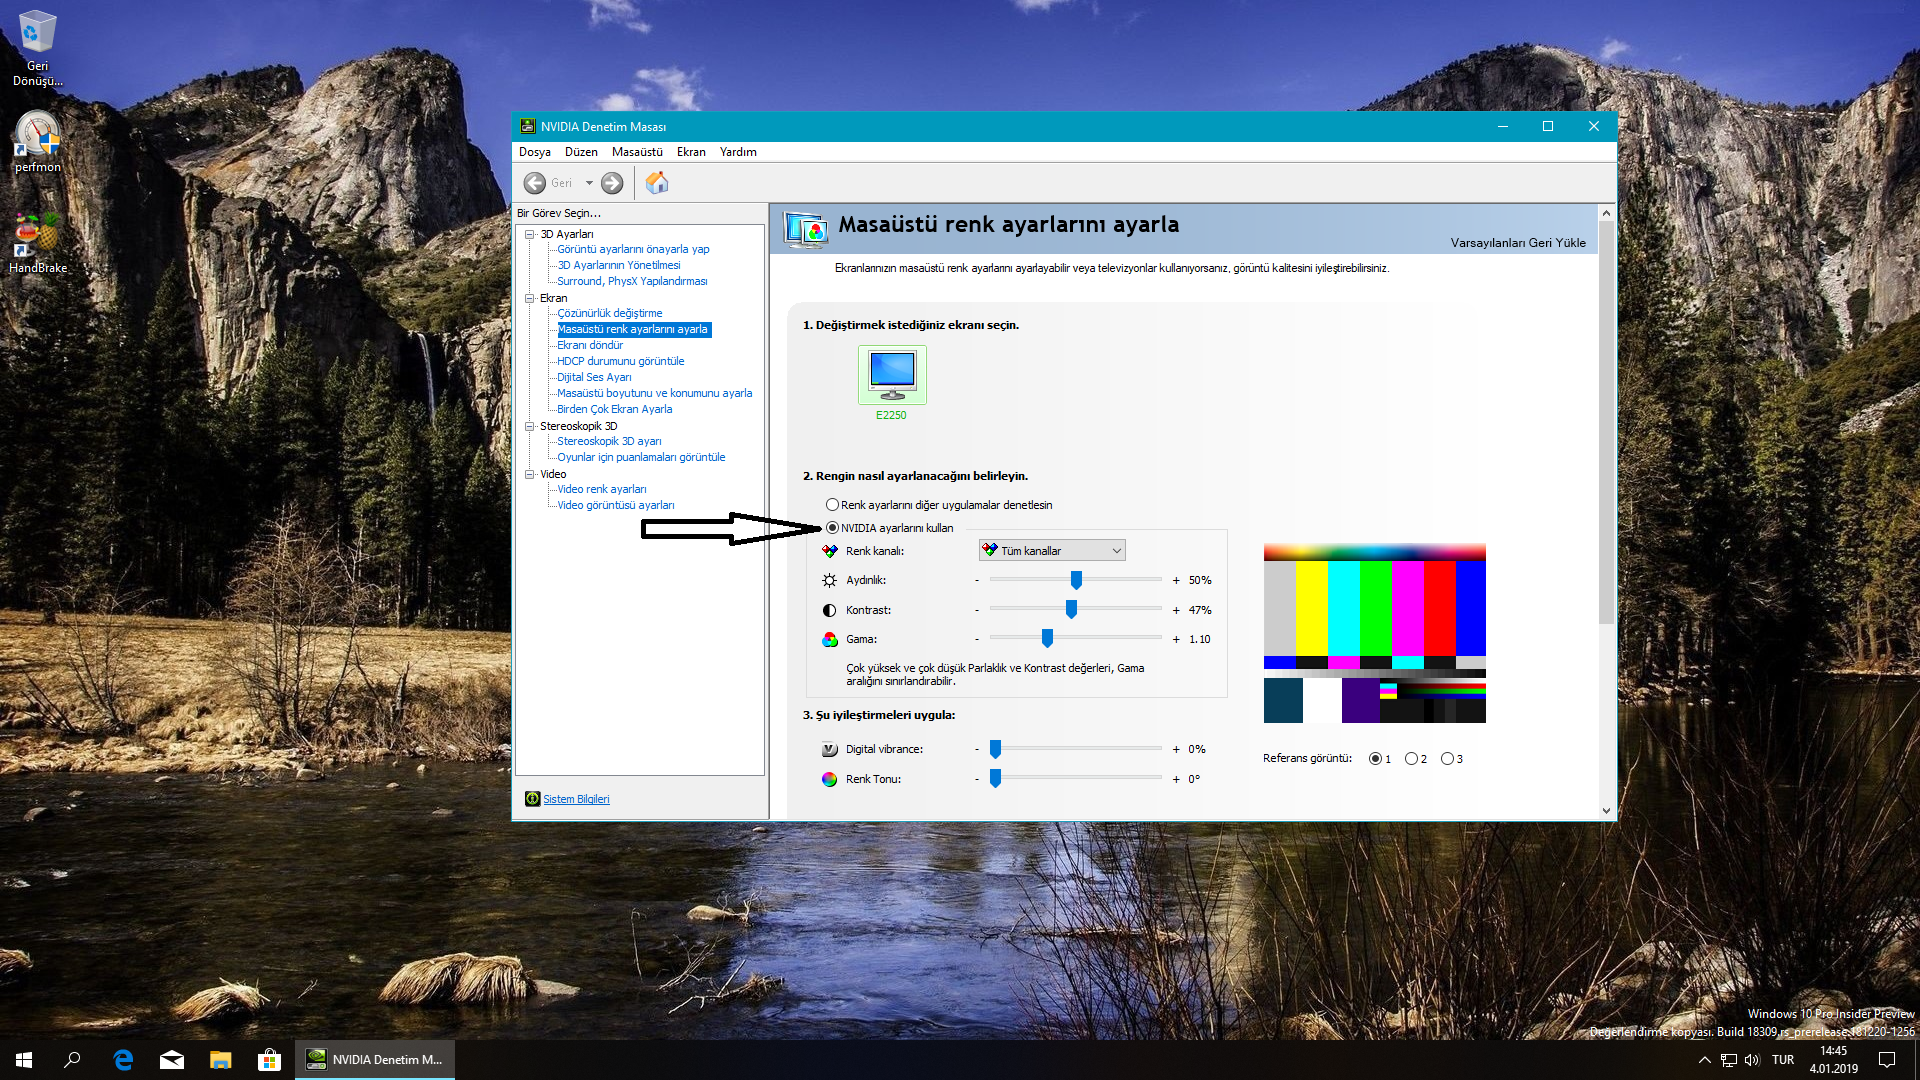Click the Kontrast slider thumb
The width and height of the screenshot is (1920, 1080).
click(x=1071, y=609)
